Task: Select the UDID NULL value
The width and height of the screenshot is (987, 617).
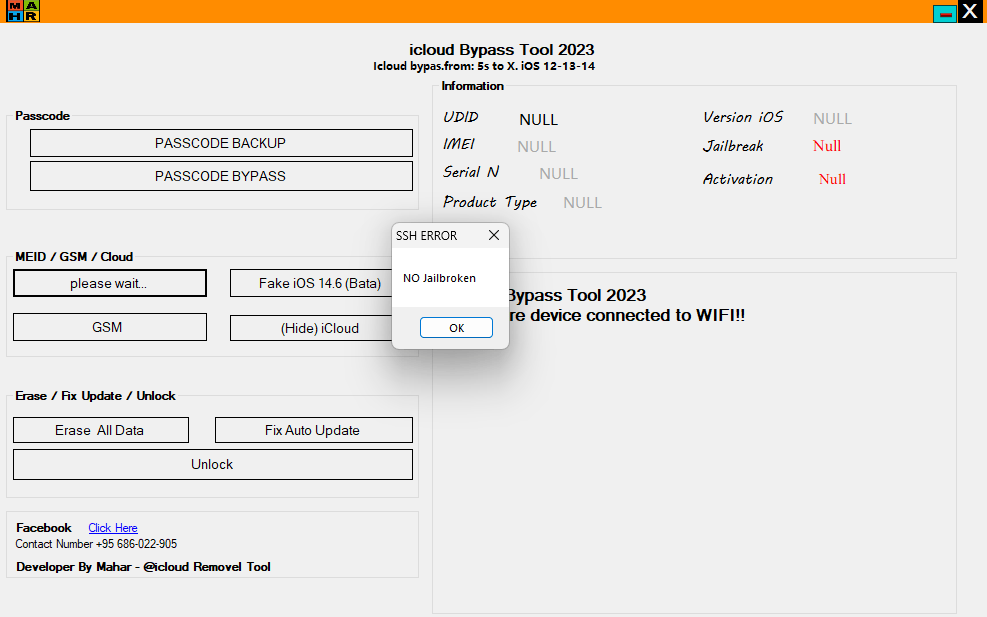Action: [538, 120]
